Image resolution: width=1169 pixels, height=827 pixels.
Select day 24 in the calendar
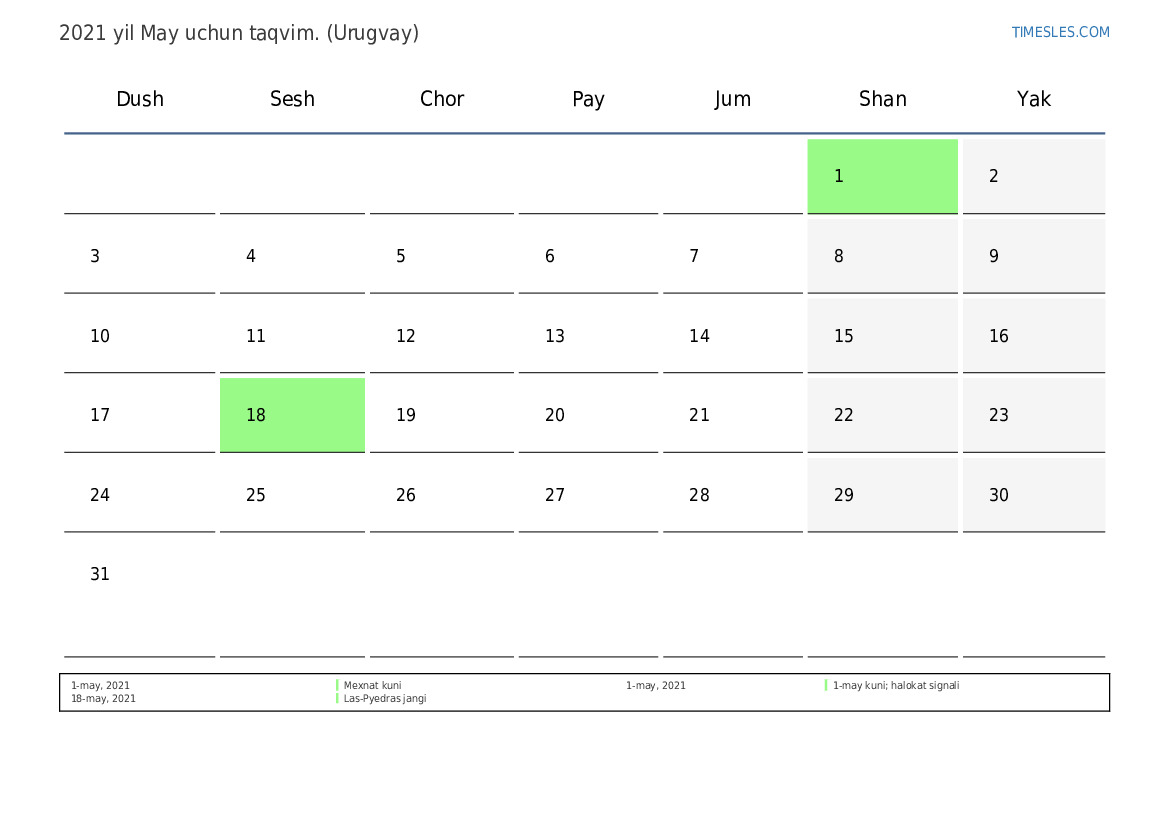tap(139, 494)
